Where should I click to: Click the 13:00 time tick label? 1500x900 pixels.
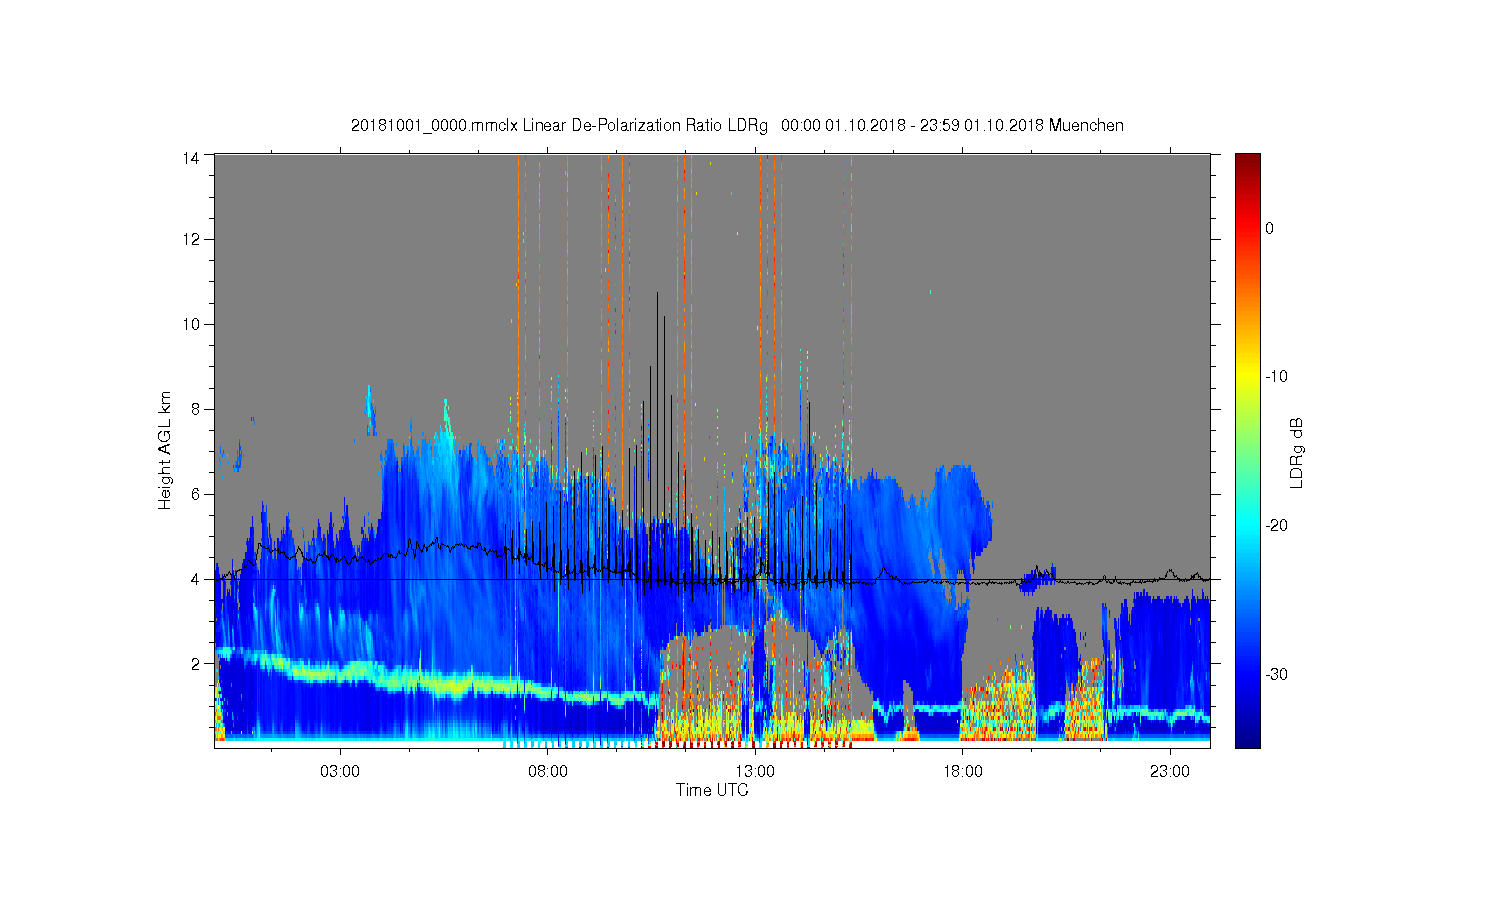(x=755, y=772)
